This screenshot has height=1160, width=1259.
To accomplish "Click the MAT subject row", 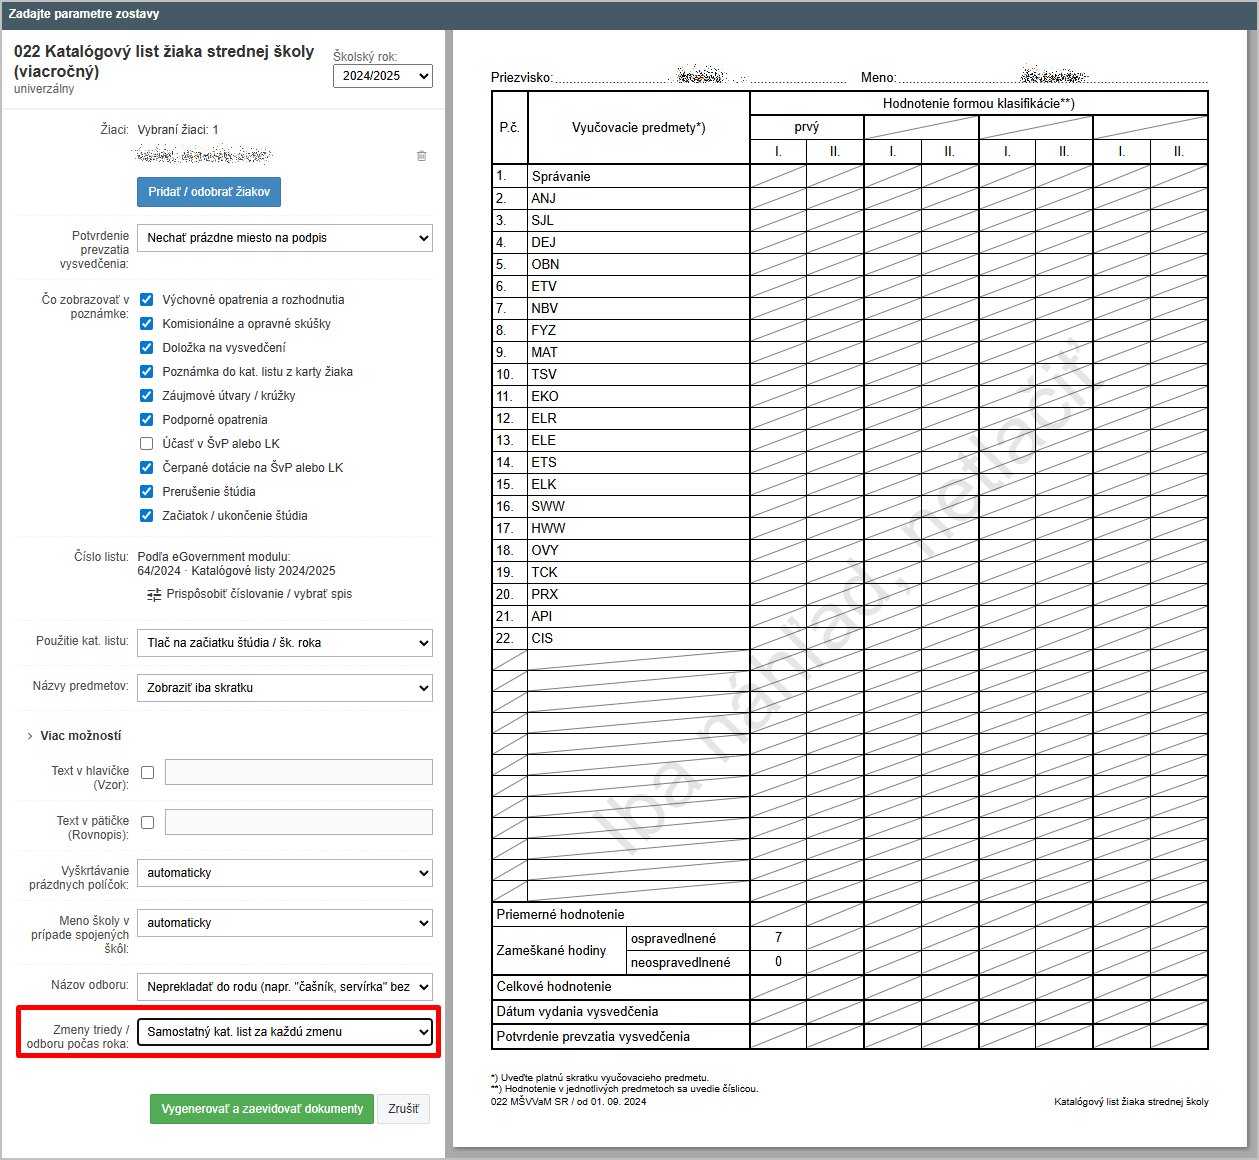I will [850, 352].
